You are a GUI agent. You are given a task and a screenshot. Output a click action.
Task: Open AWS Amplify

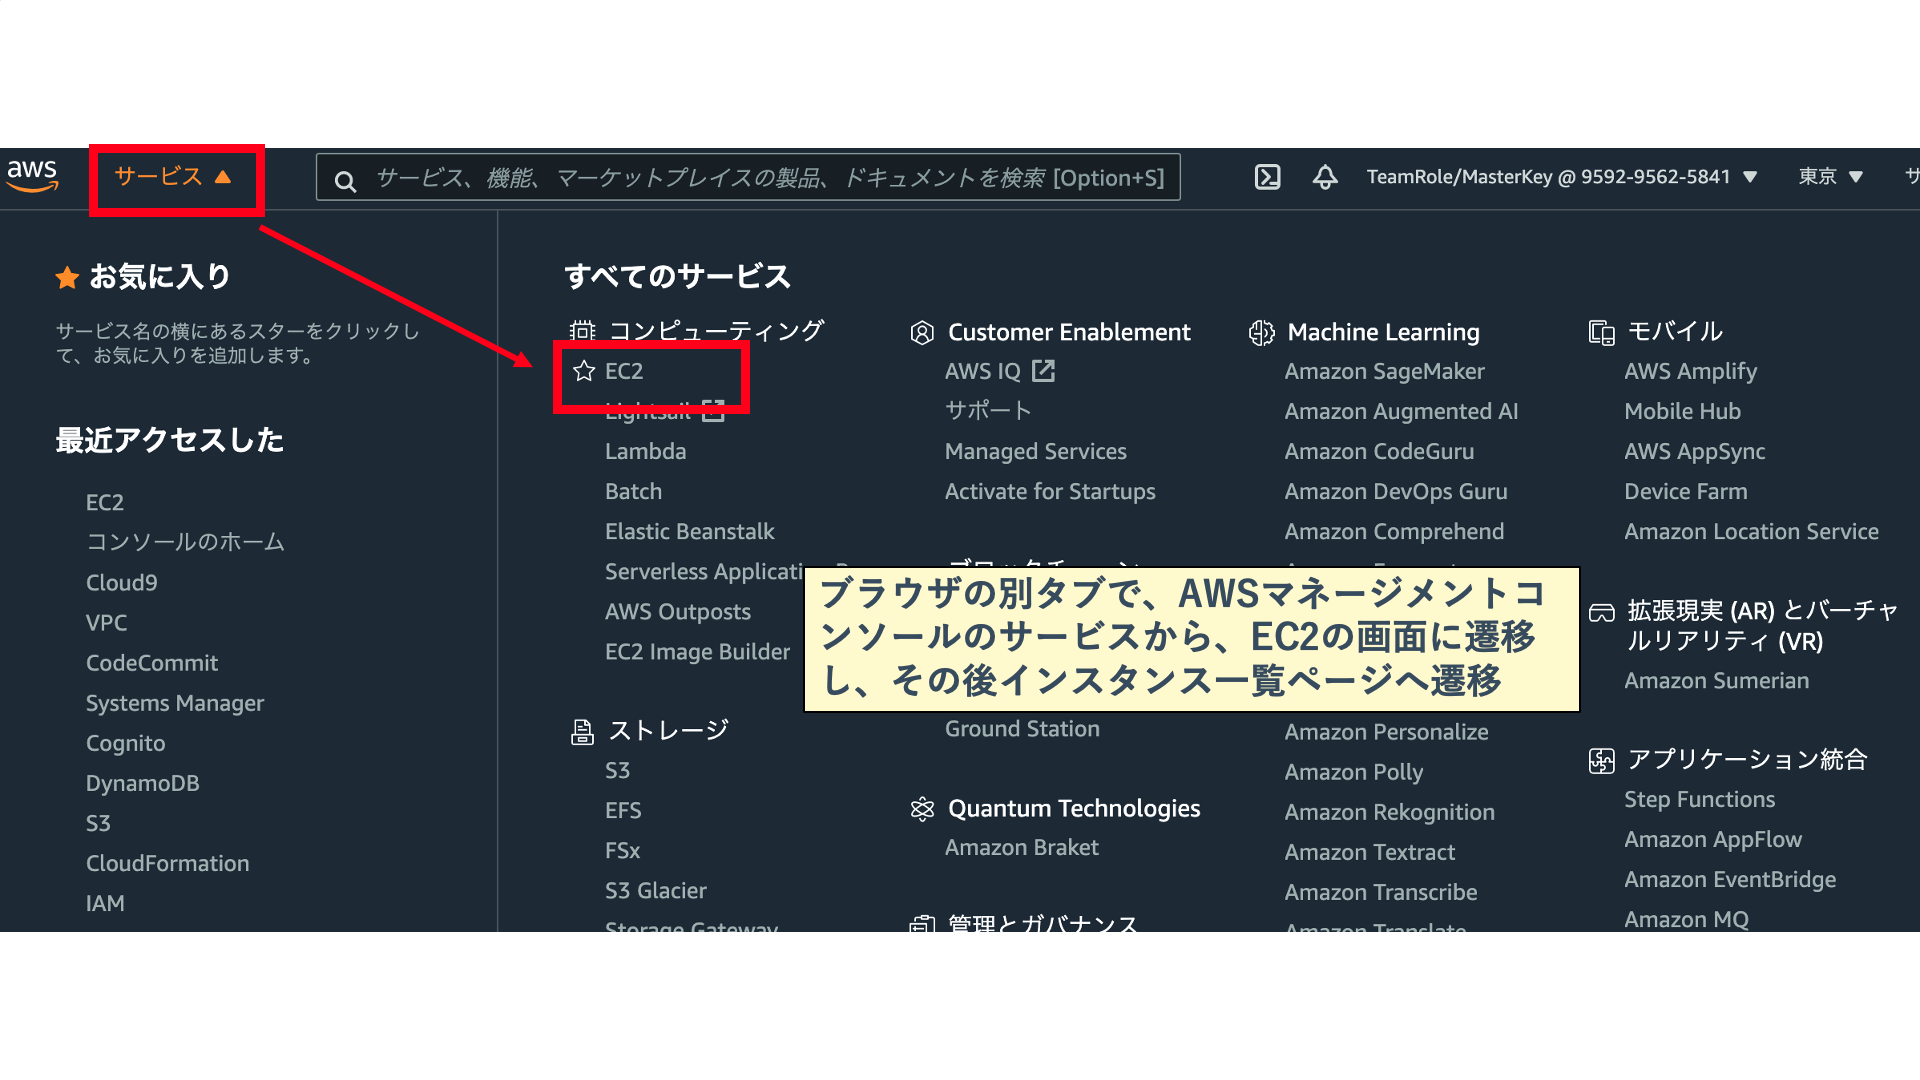tap(1690, 371)
